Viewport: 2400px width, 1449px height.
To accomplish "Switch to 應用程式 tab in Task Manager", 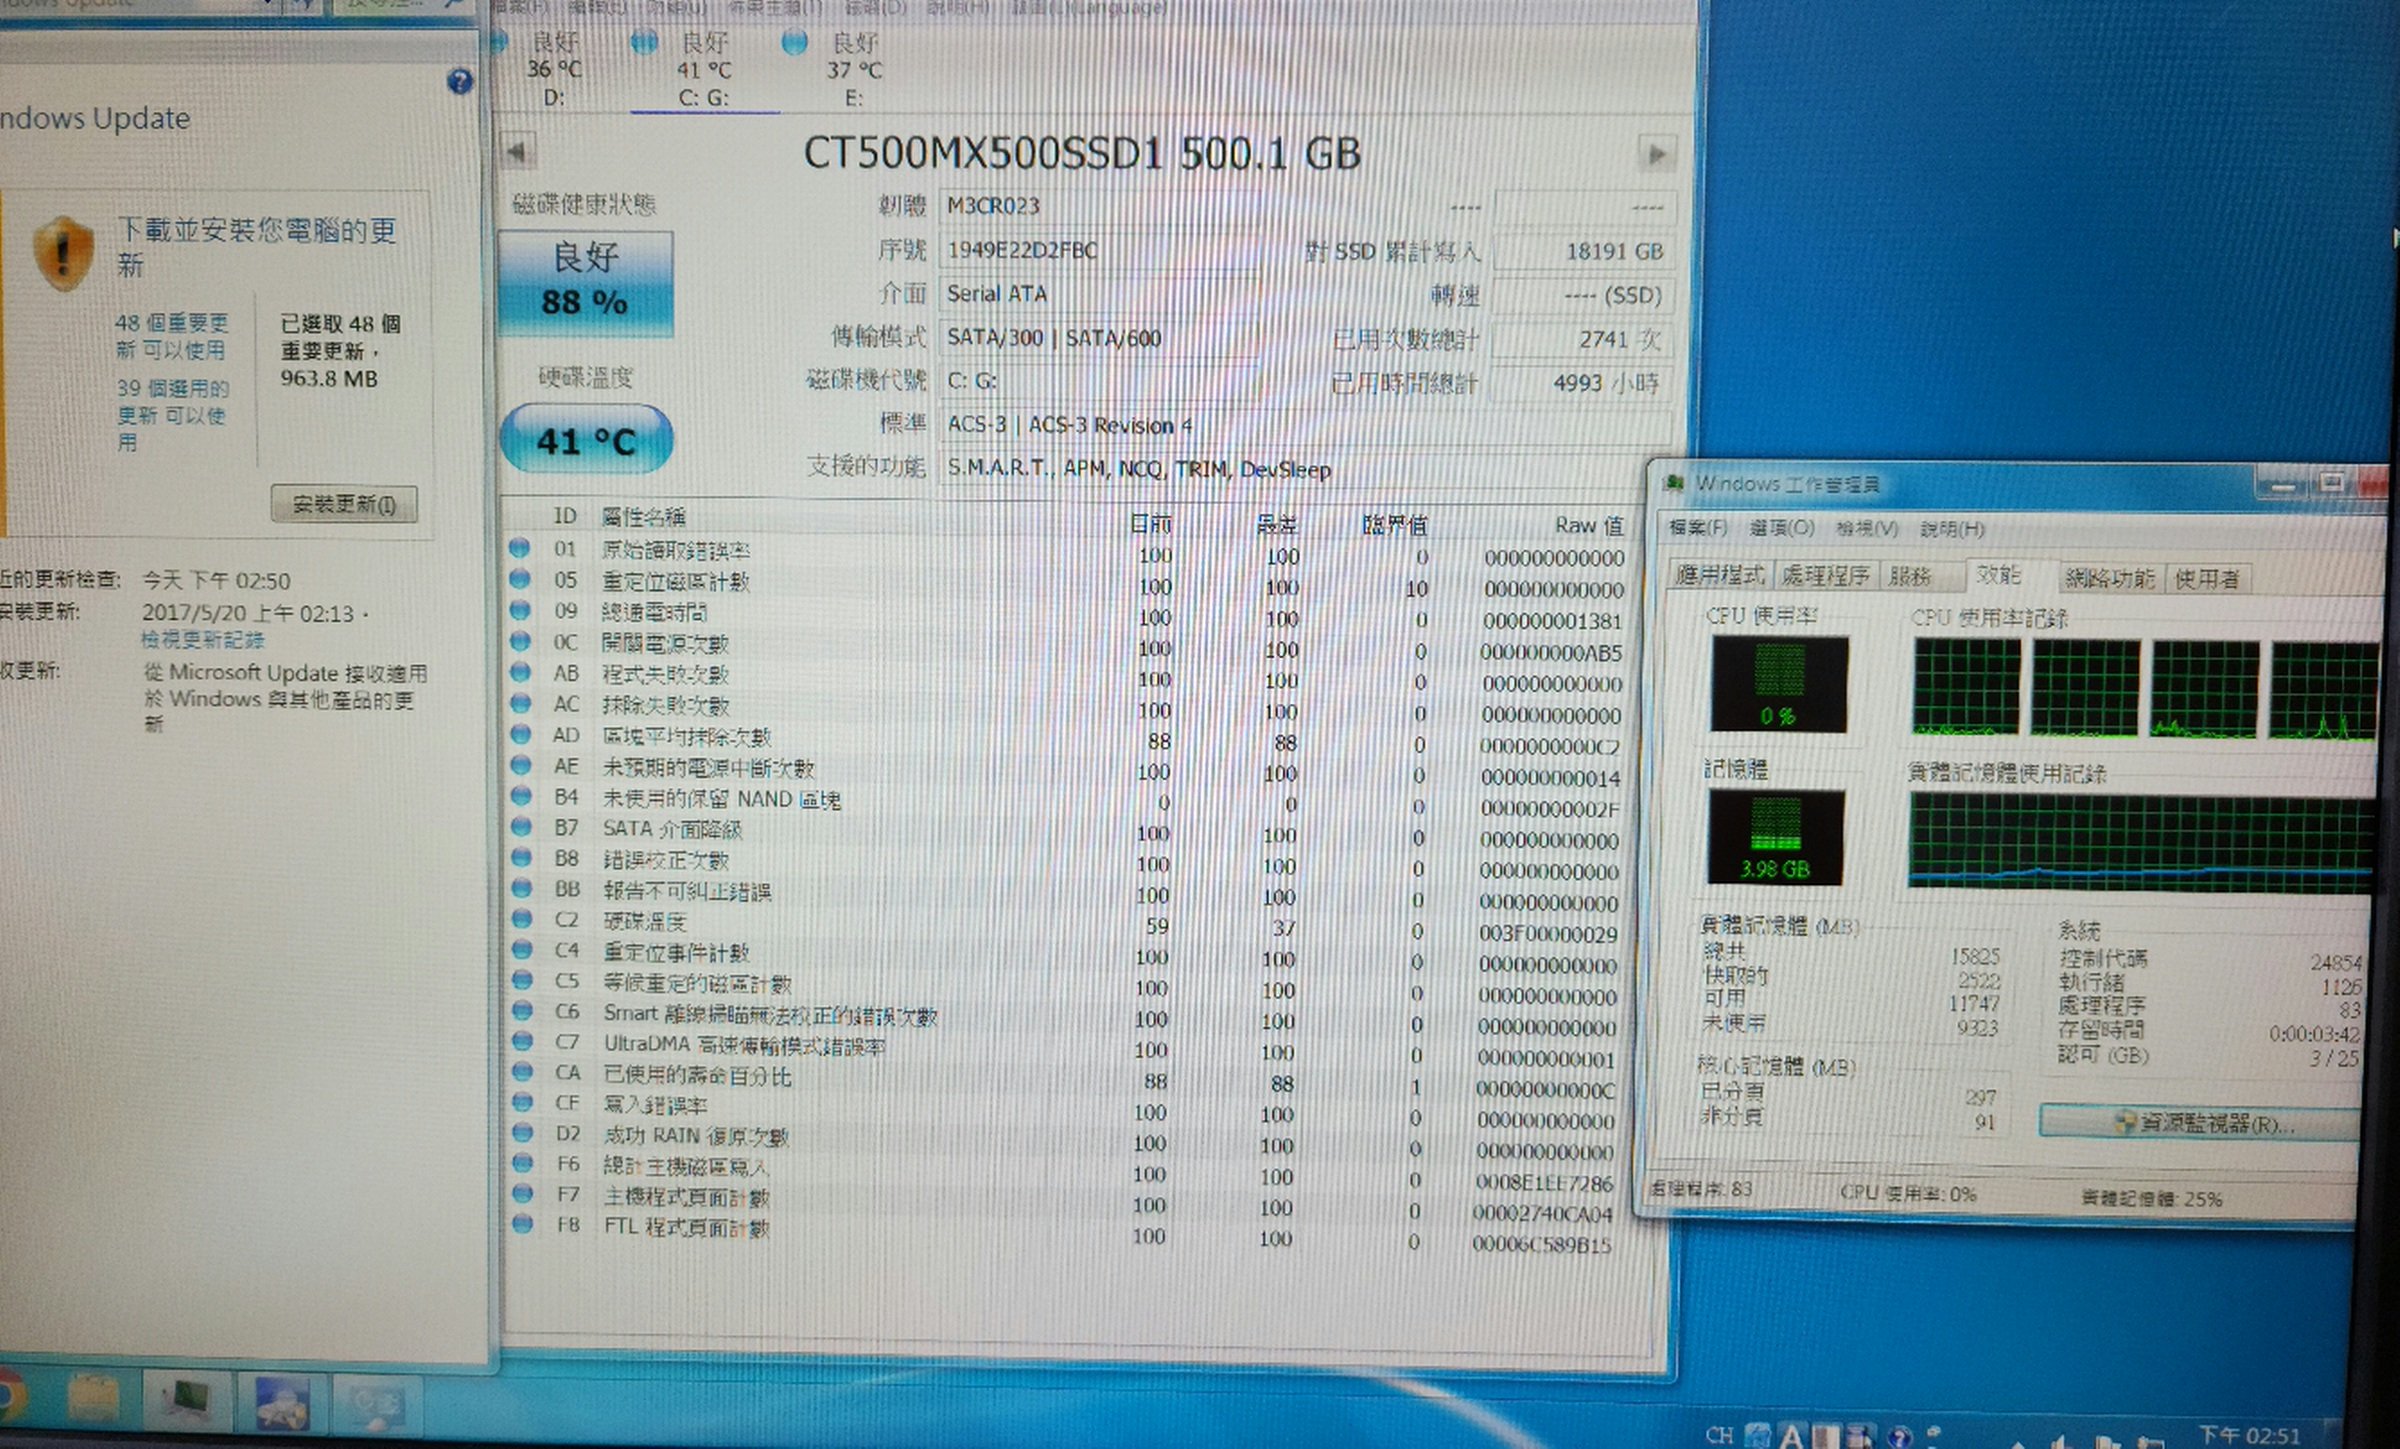I will coord(1720,575).
